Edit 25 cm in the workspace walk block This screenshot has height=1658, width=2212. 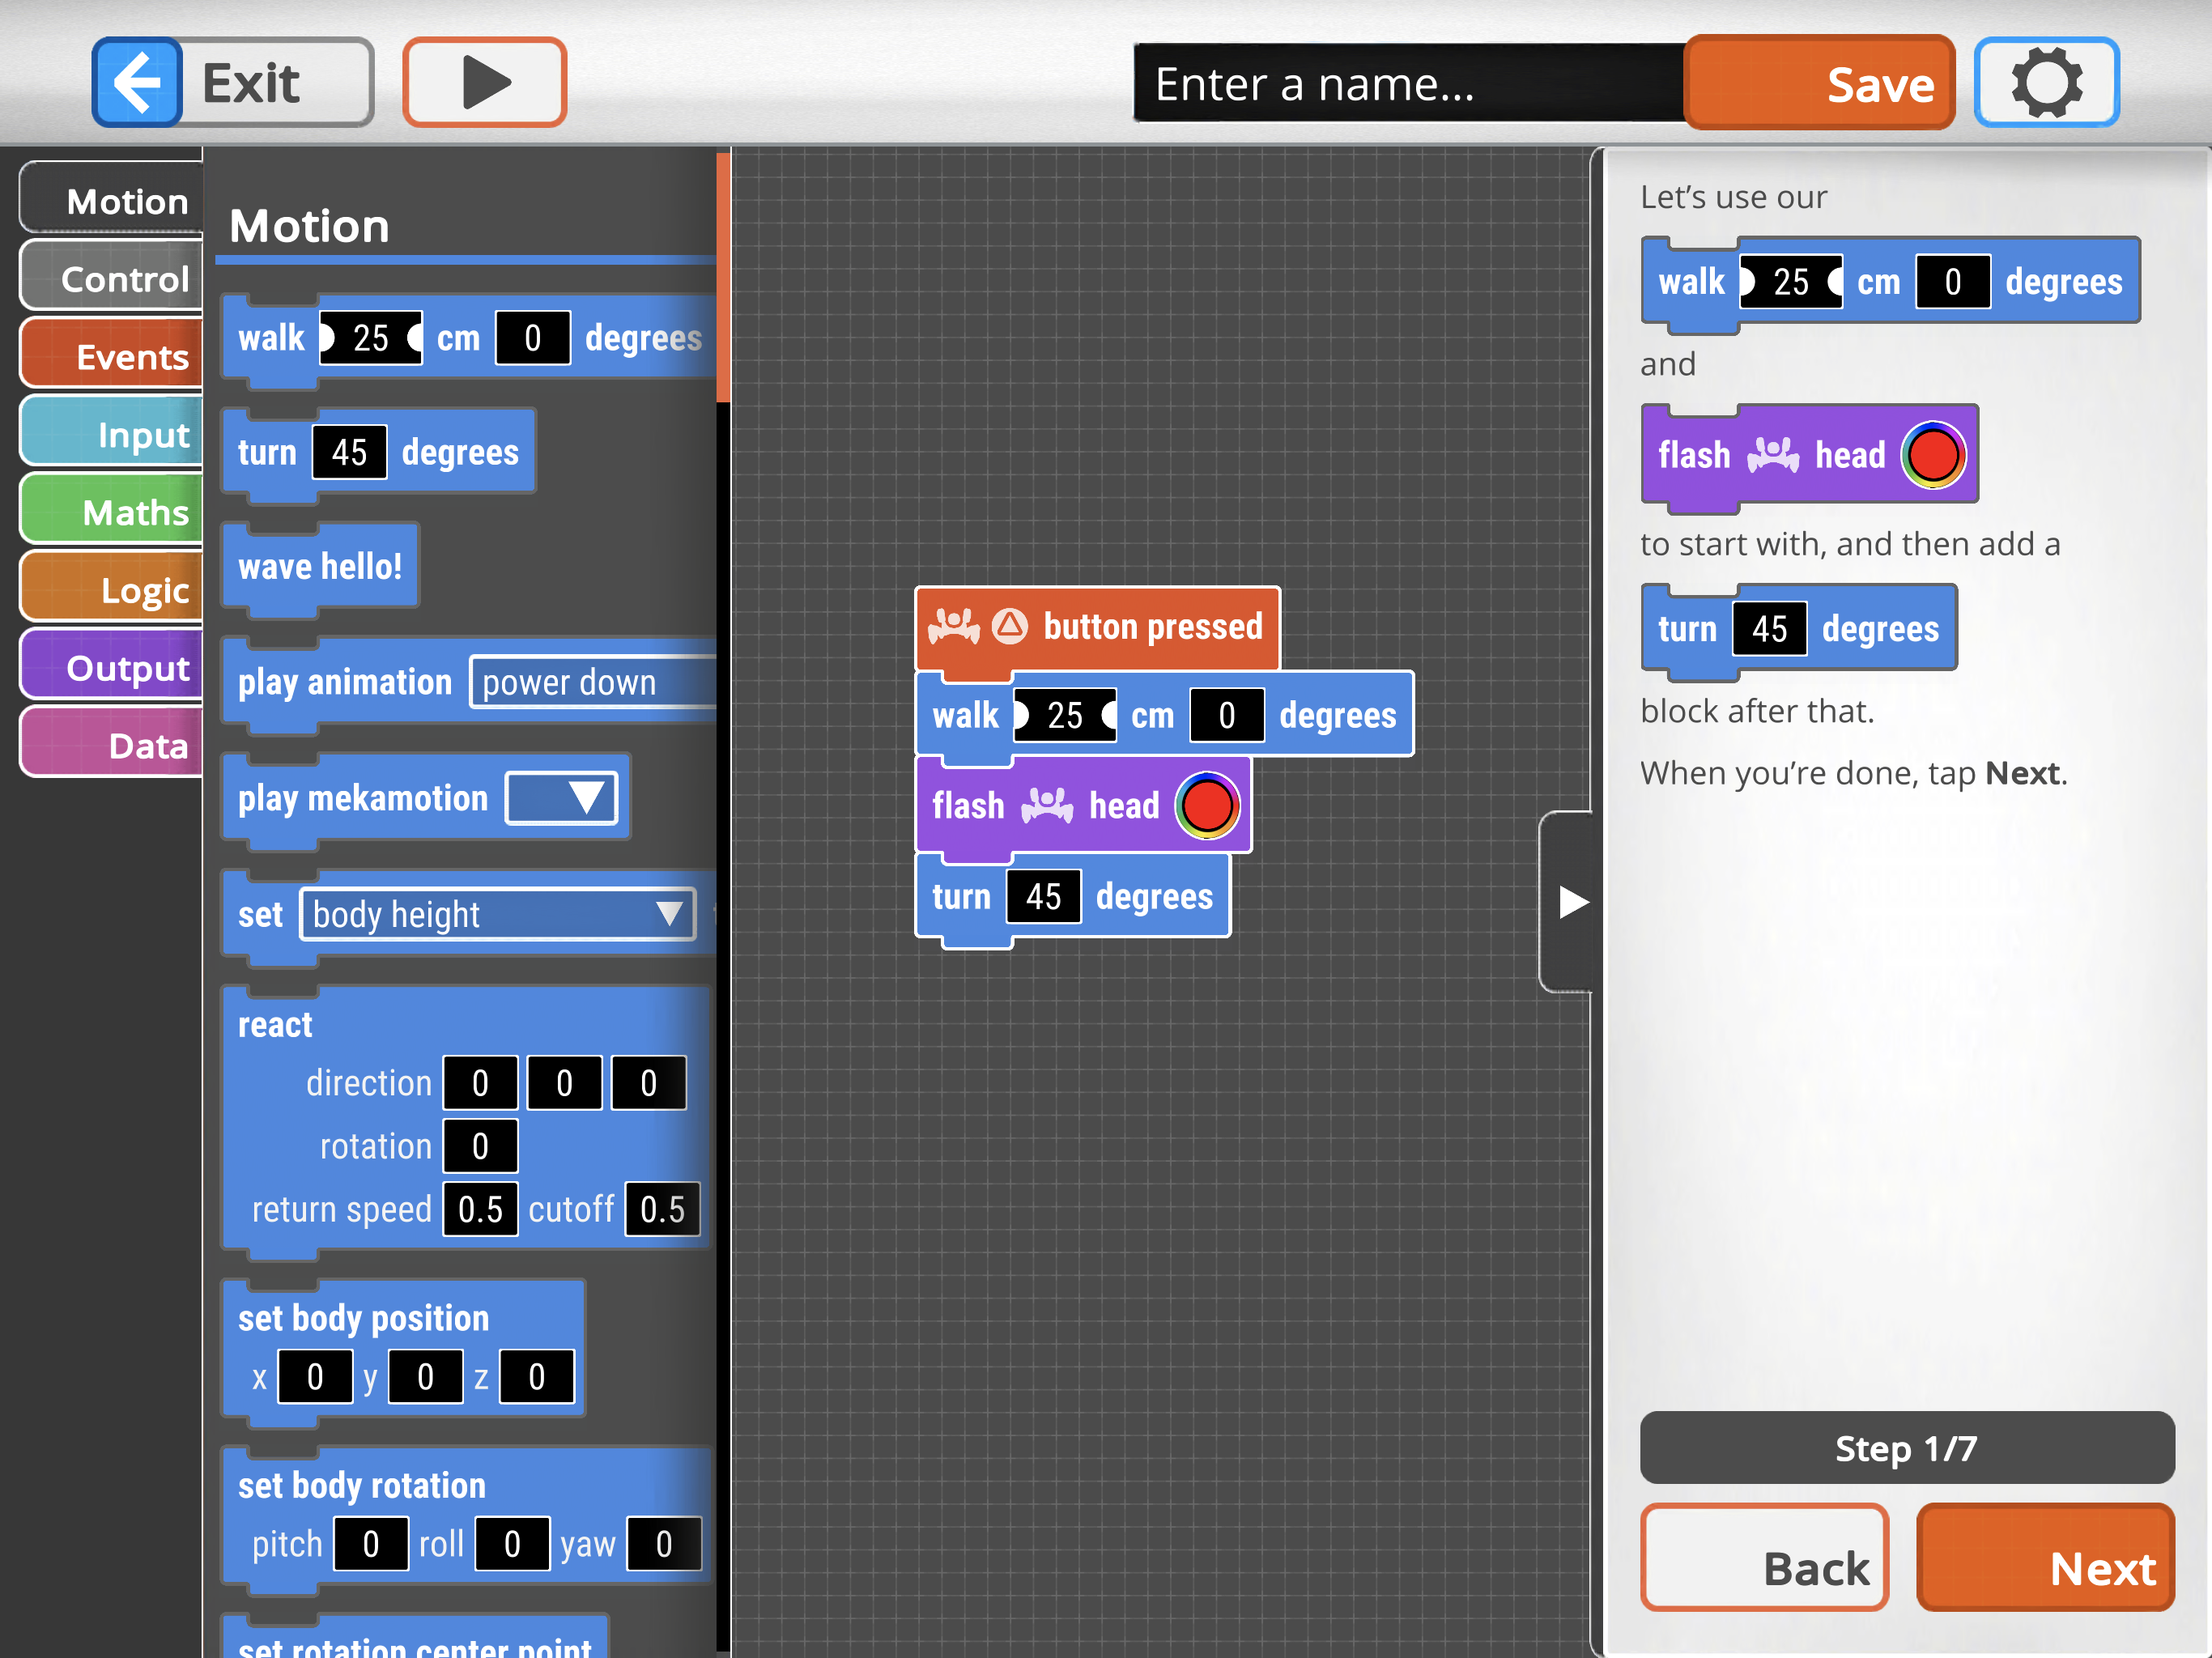click(1065, 715)
